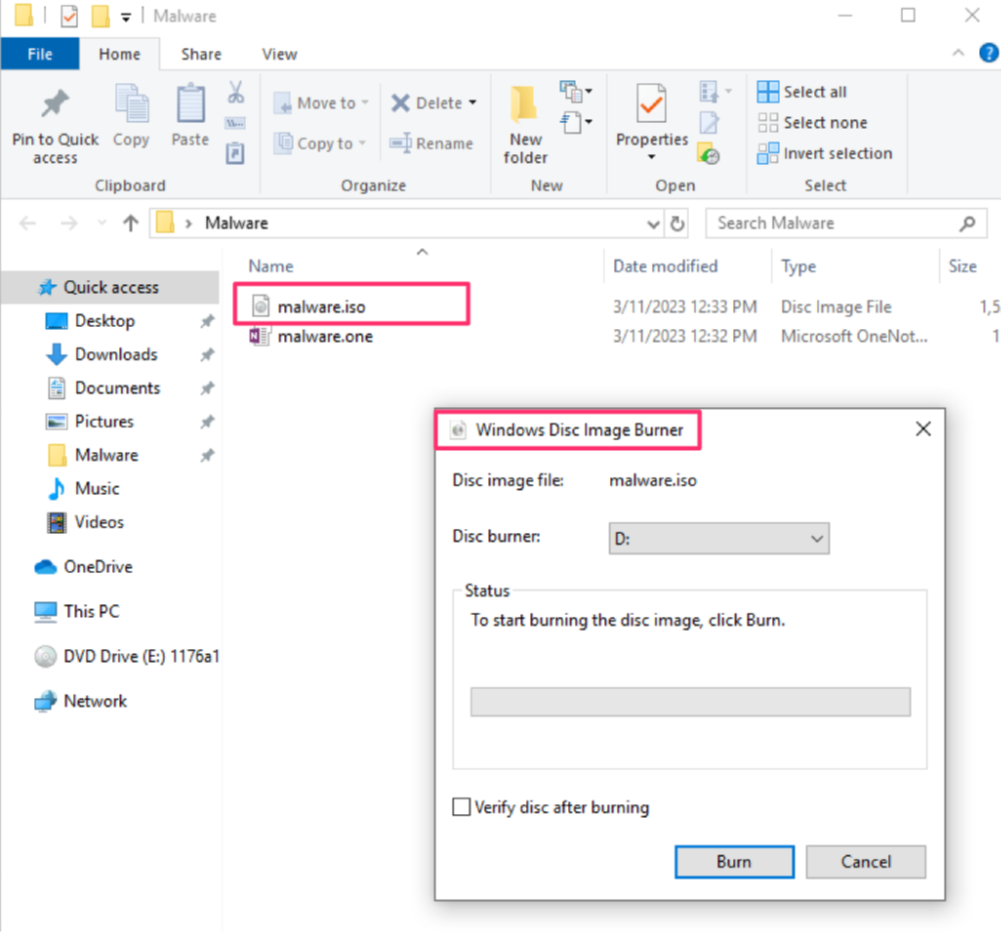Enable Verify disc after burning
The height and width of the screenshot is (933, 1001).
point(461,807)
